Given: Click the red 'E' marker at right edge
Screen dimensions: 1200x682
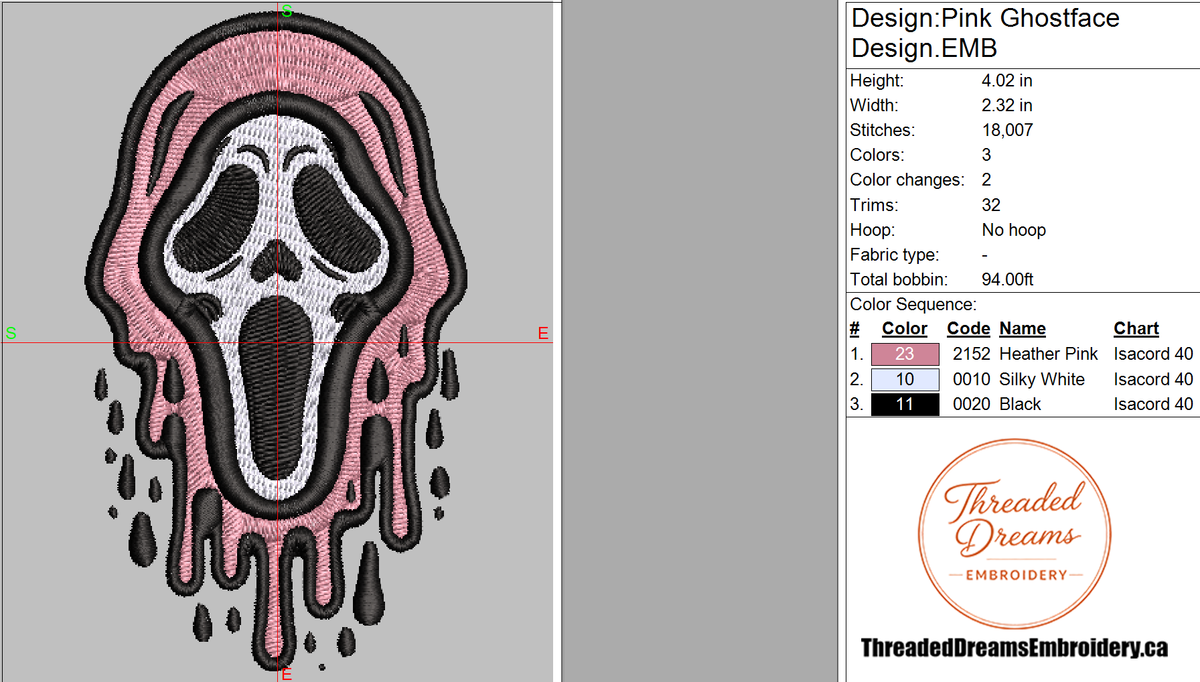Looking at the screenshot, I should (543, 333).
